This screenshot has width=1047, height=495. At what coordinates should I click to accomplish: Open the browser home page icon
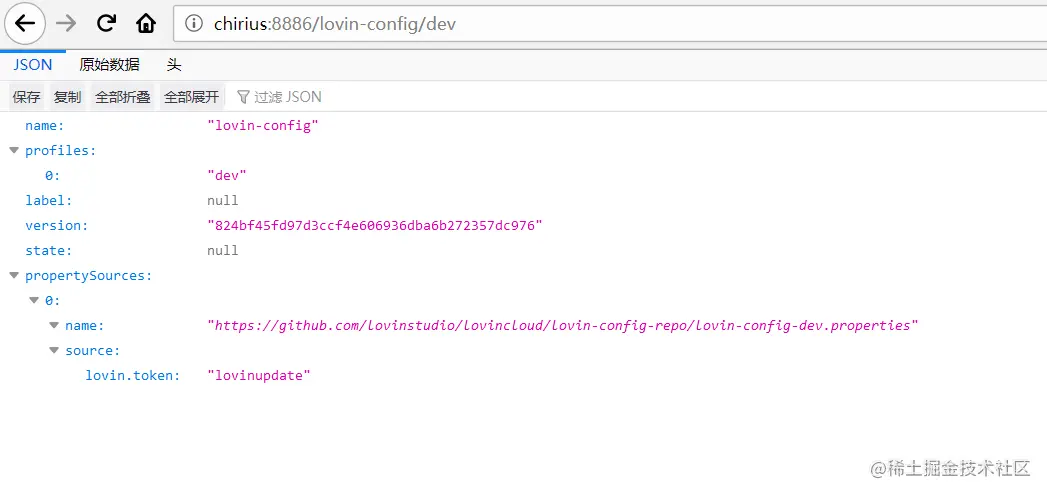[x=146, y=24]
